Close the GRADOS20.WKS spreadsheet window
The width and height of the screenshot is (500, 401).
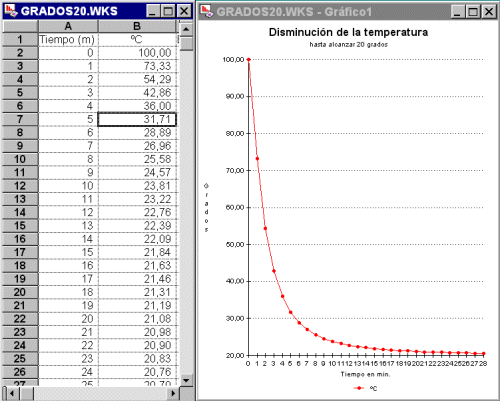pos(184,11)
